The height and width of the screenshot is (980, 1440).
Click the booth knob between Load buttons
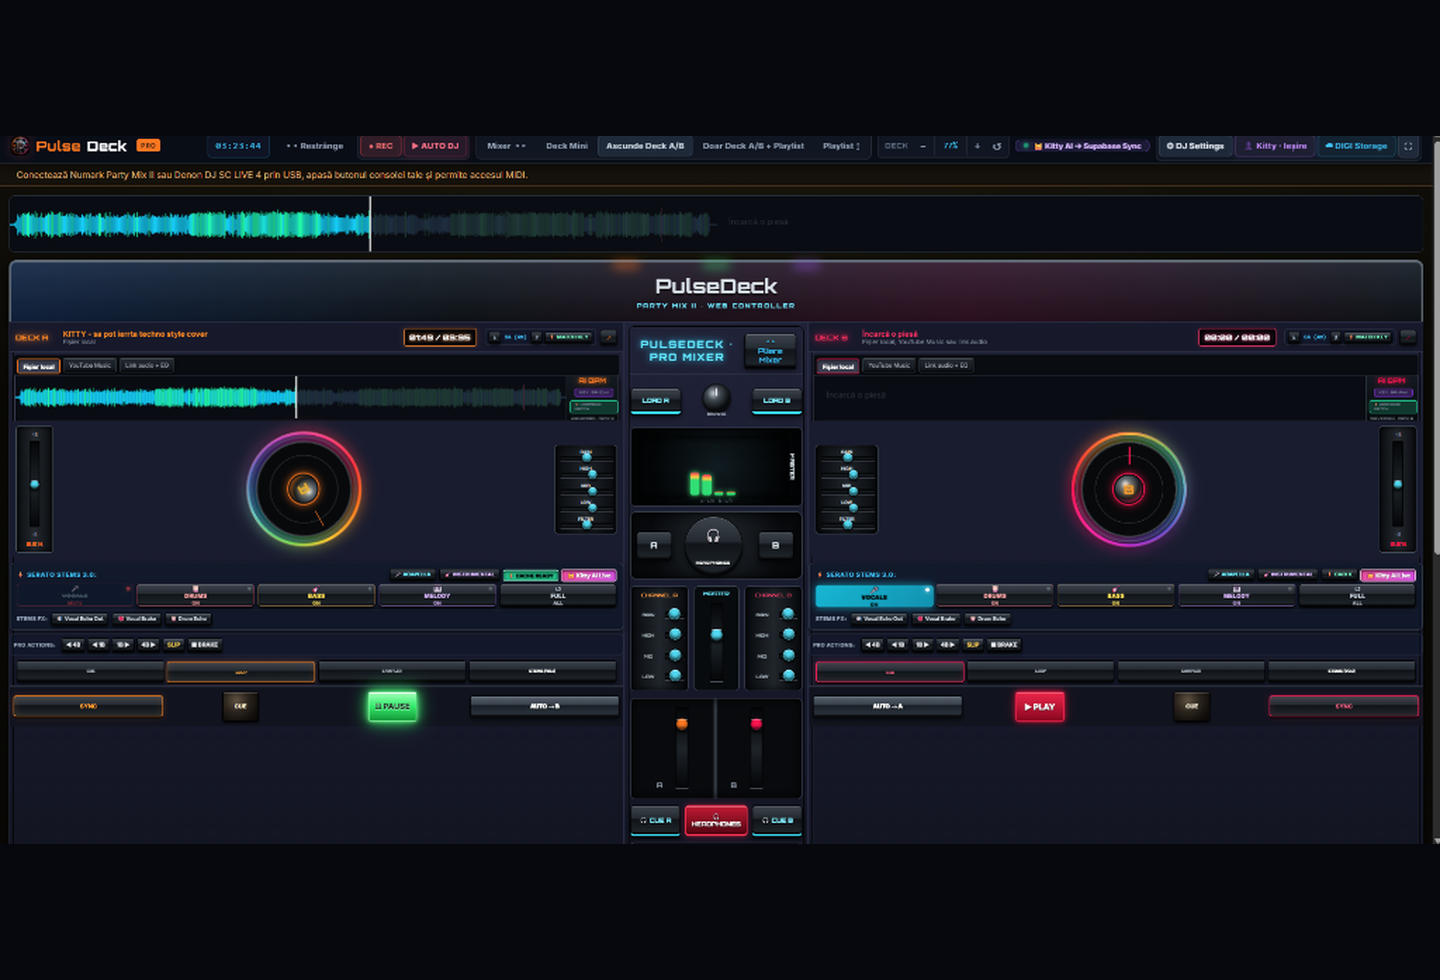(x=716, y=397)
